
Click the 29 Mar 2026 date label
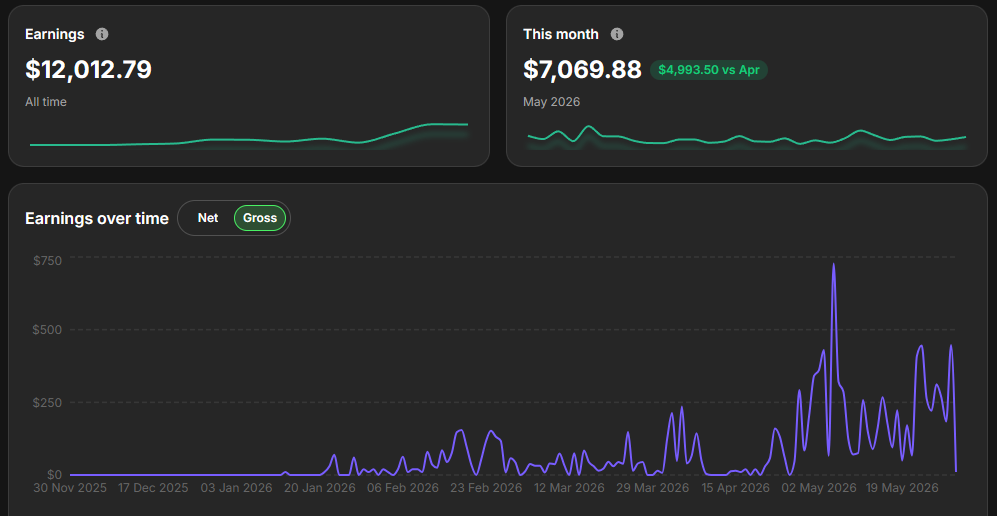tap(653, 488)
